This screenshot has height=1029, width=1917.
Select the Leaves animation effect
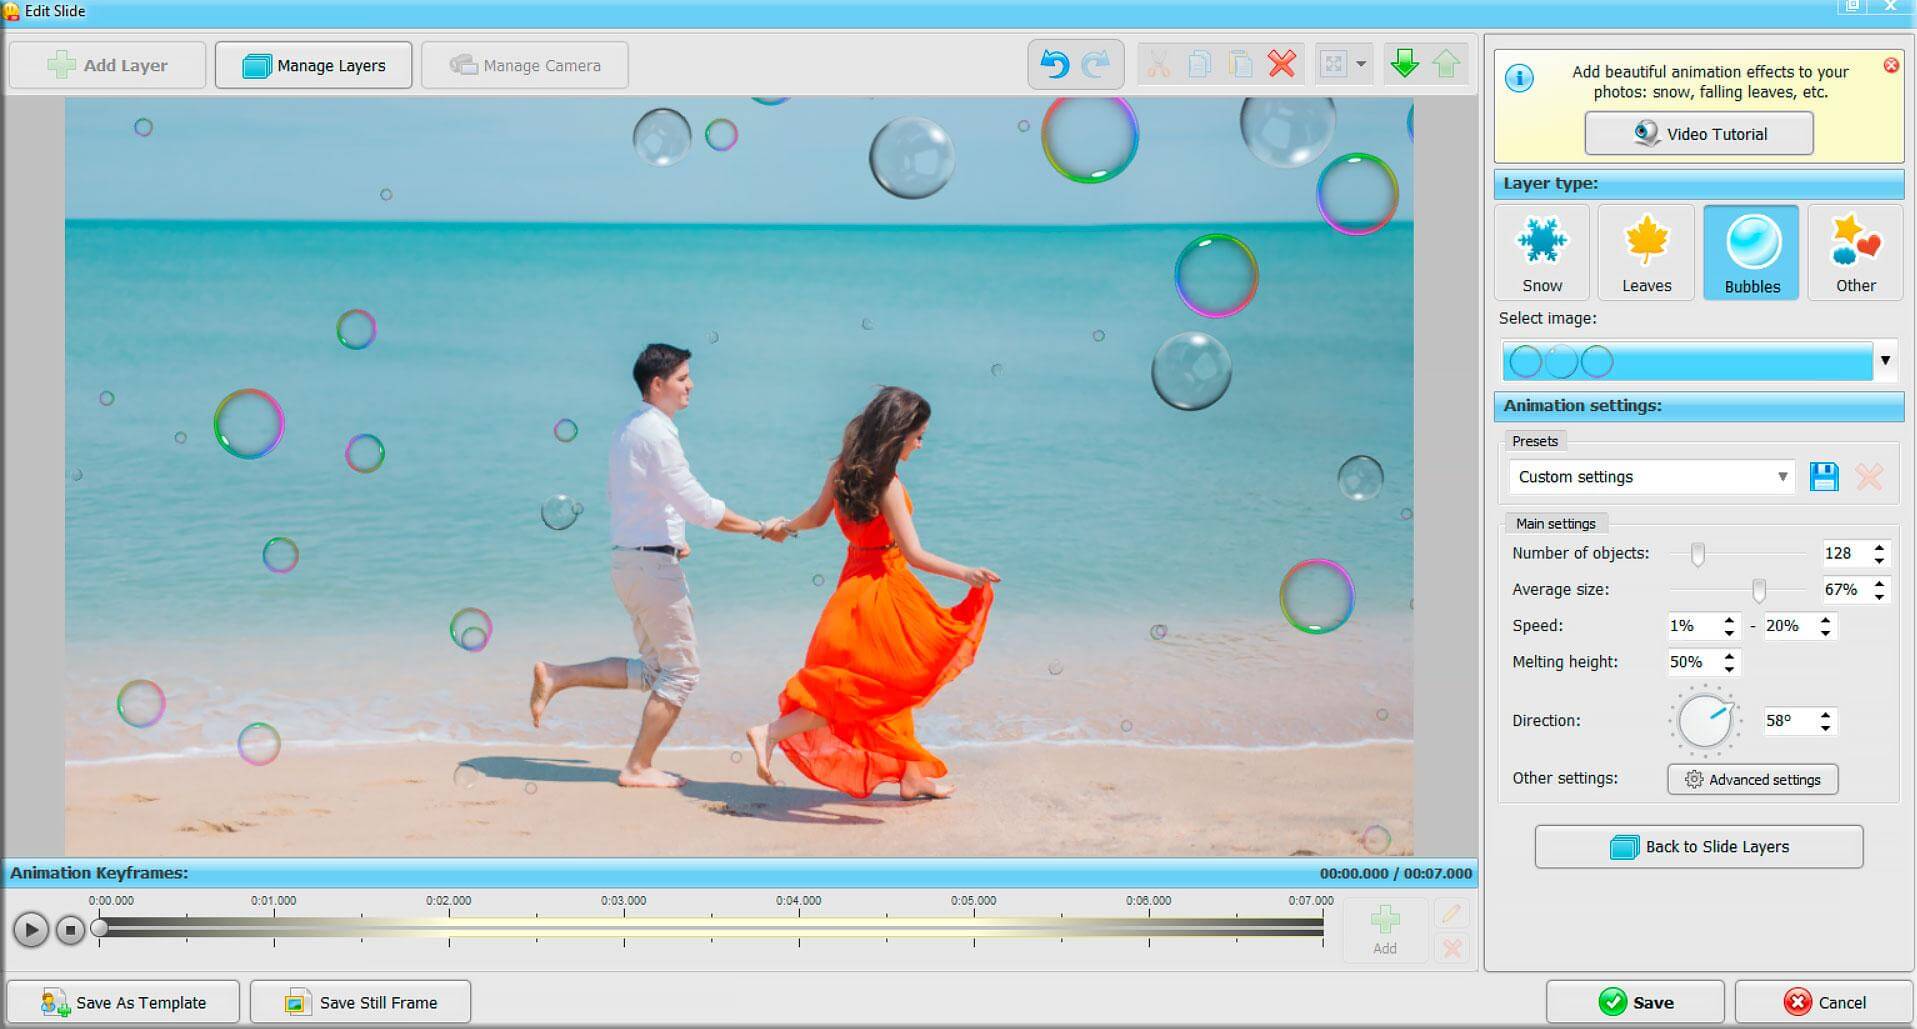(x=1645, y=252)
